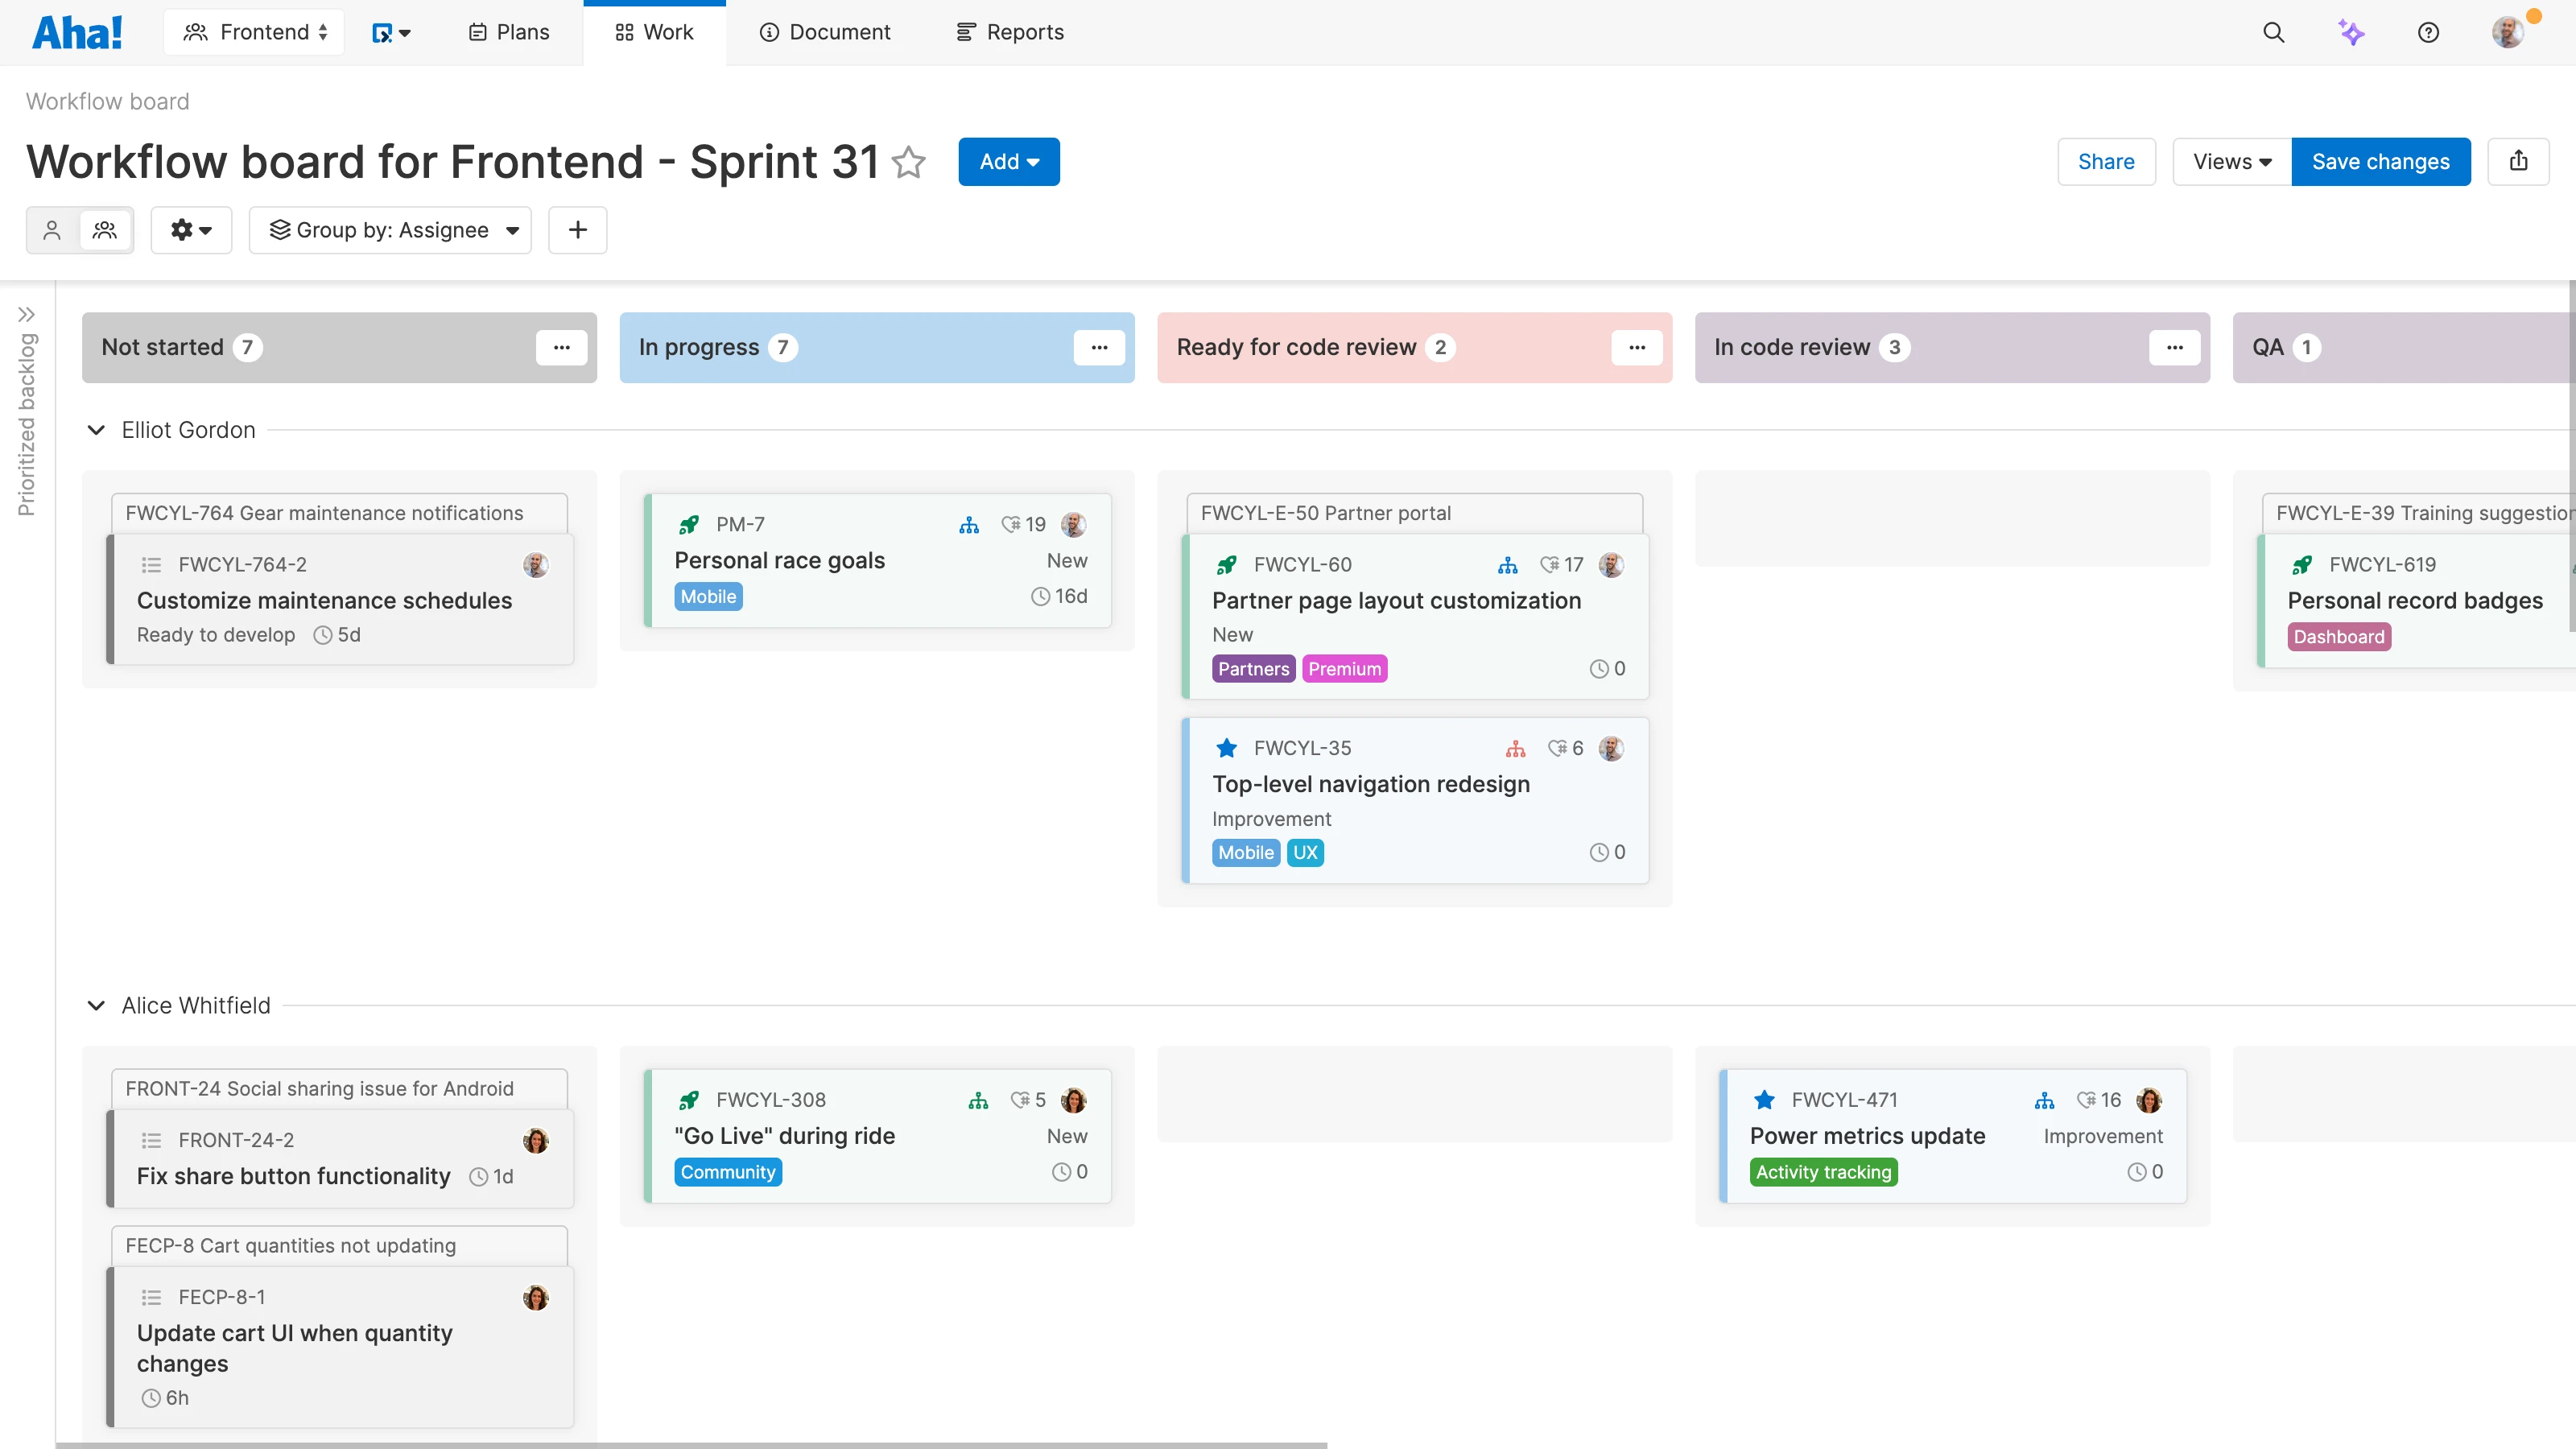2576x1449 pixels.
Task: Enable team view with people icon
Action: (105, 230)
